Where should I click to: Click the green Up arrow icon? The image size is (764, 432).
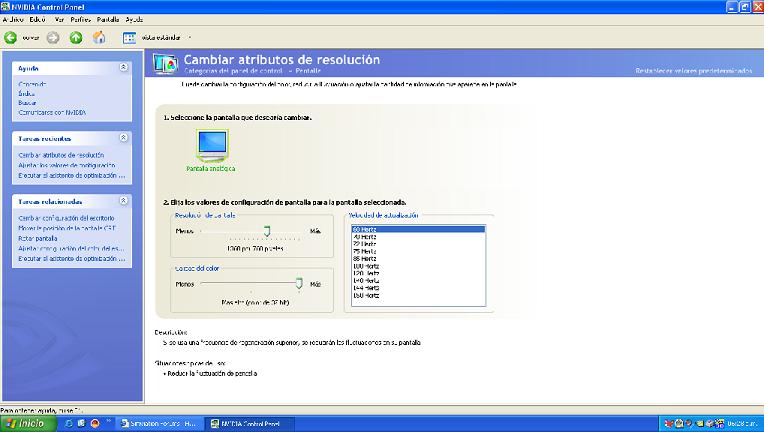click(76, 38)
